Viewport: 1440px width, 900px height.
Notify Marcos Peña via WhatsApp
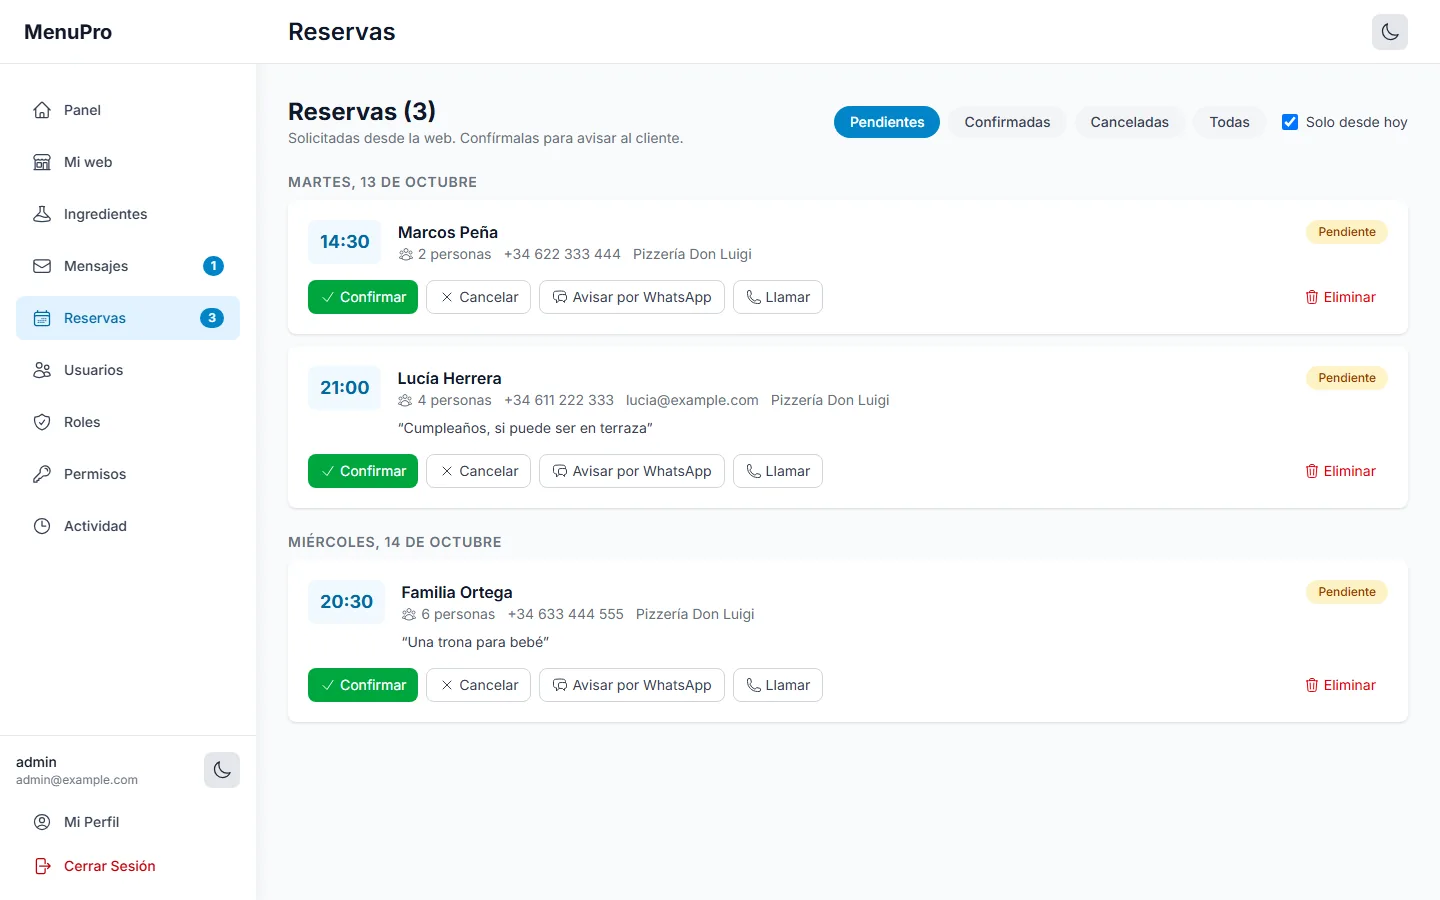pyautogui.click(x=632, y=297)
